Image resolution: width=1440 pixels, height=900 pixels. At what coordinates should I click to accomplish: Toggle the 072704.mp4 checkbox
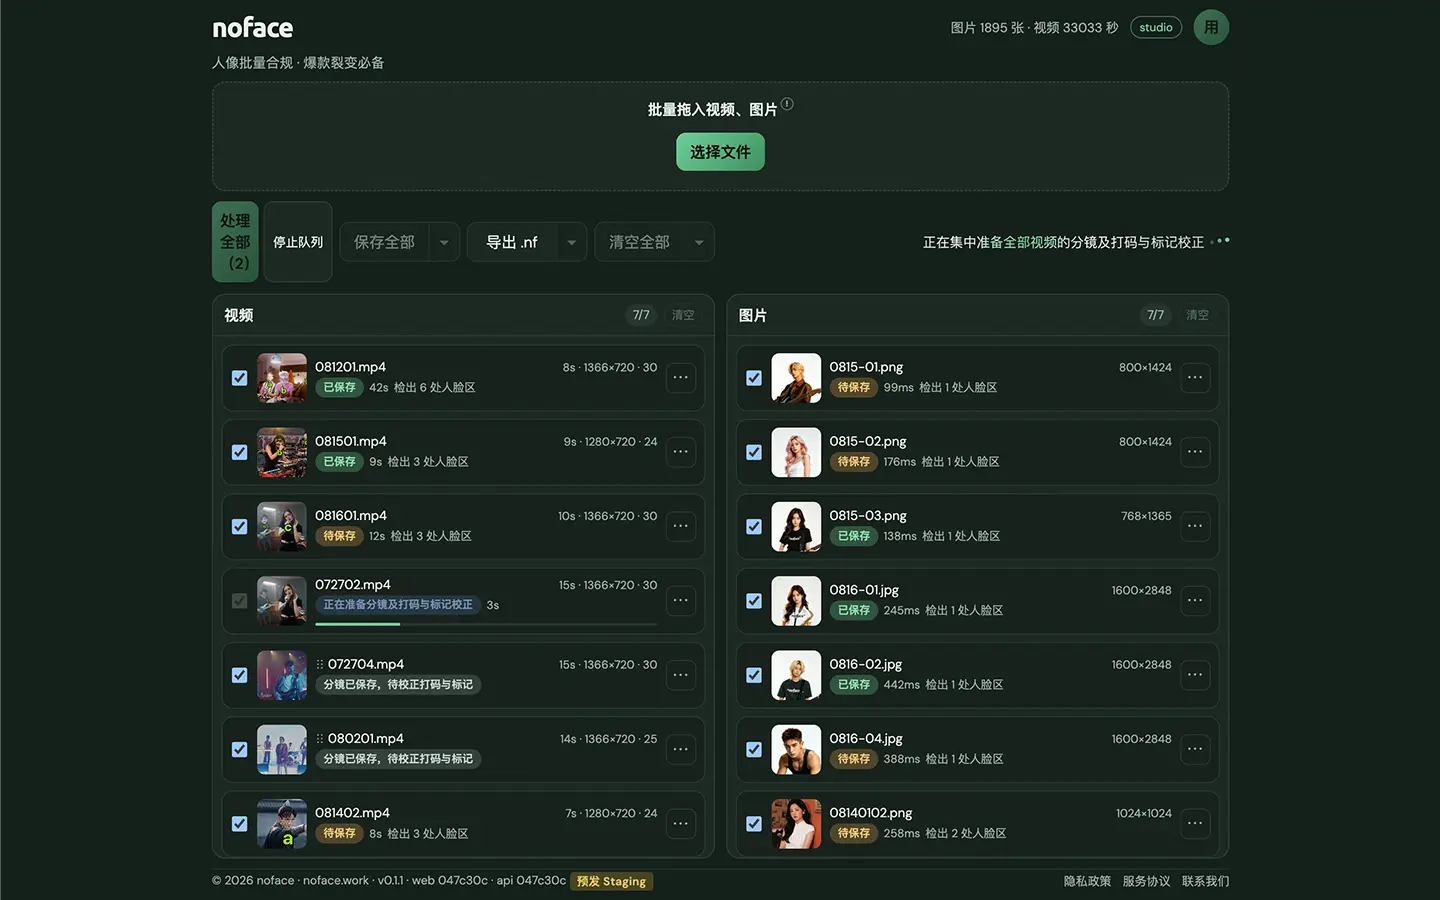click(240, 675)
